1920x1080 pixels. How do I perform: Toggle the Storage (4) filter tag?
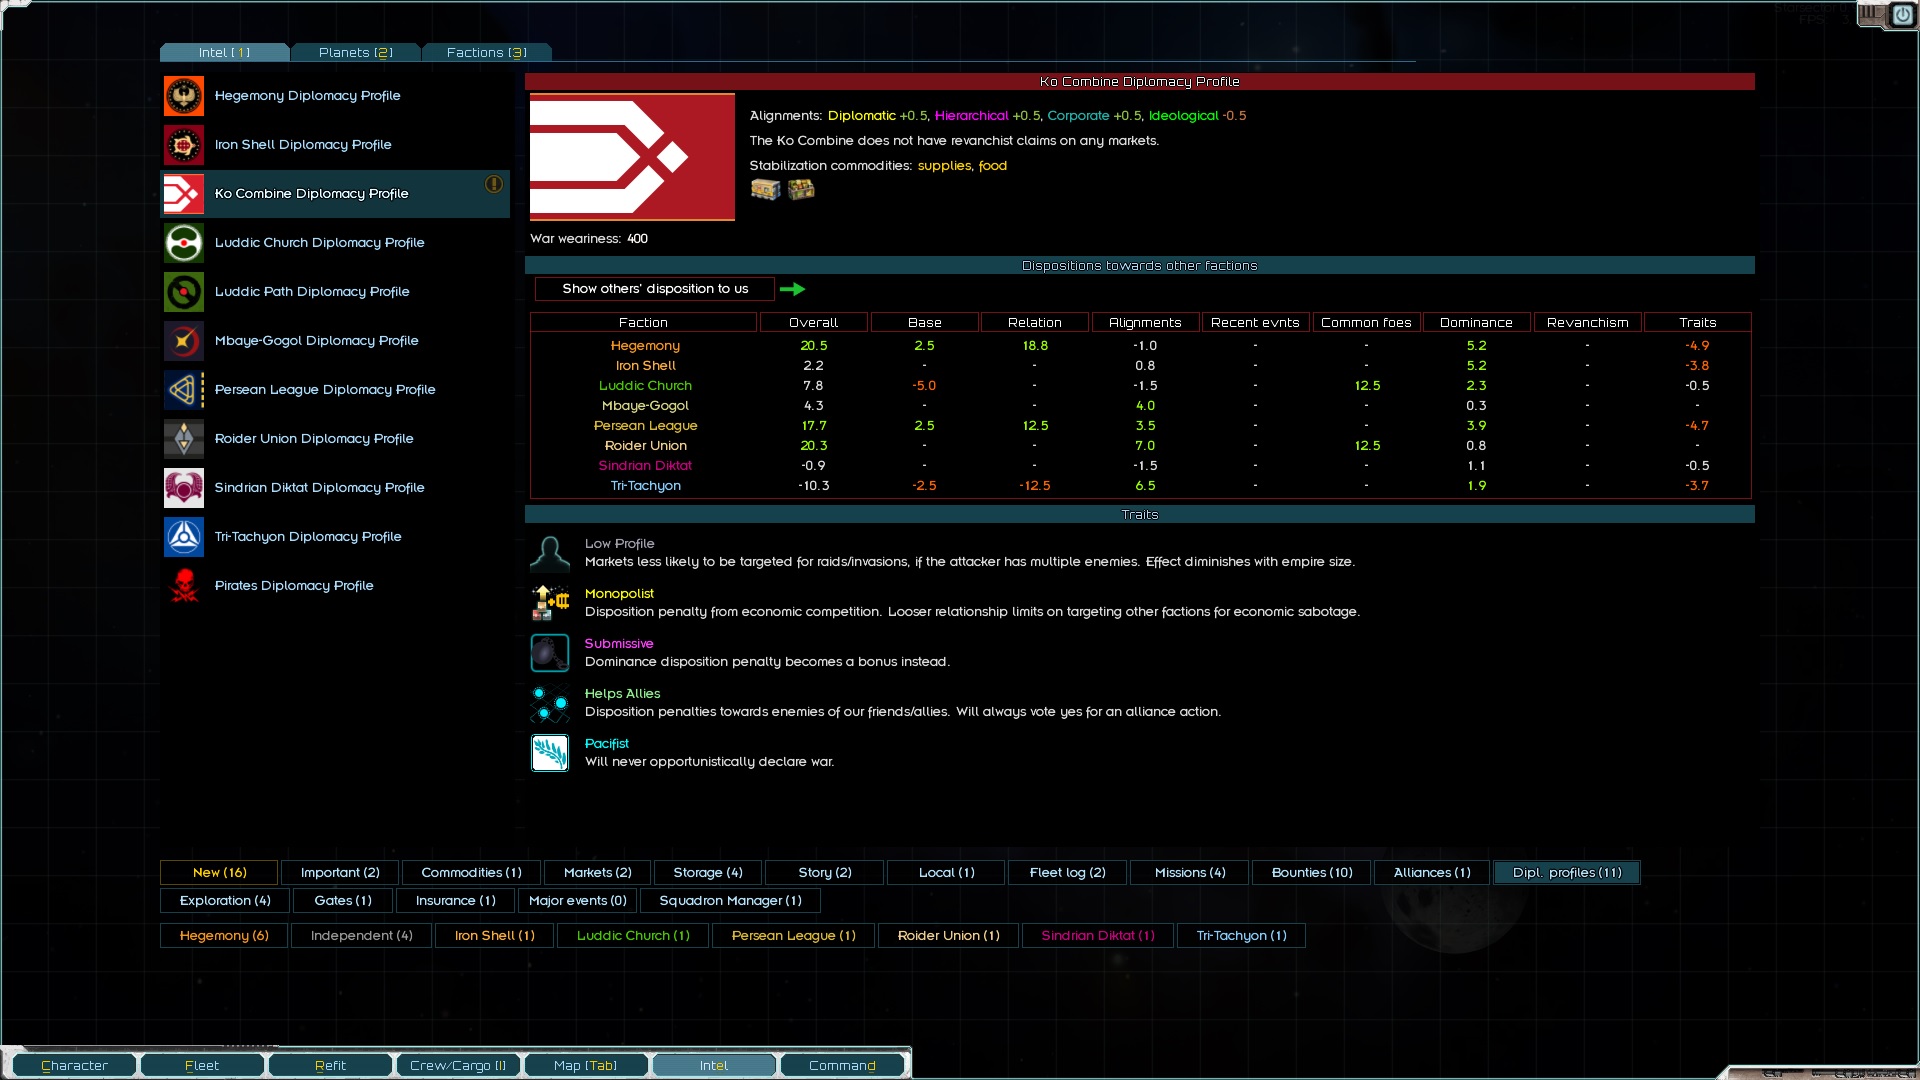708,873
